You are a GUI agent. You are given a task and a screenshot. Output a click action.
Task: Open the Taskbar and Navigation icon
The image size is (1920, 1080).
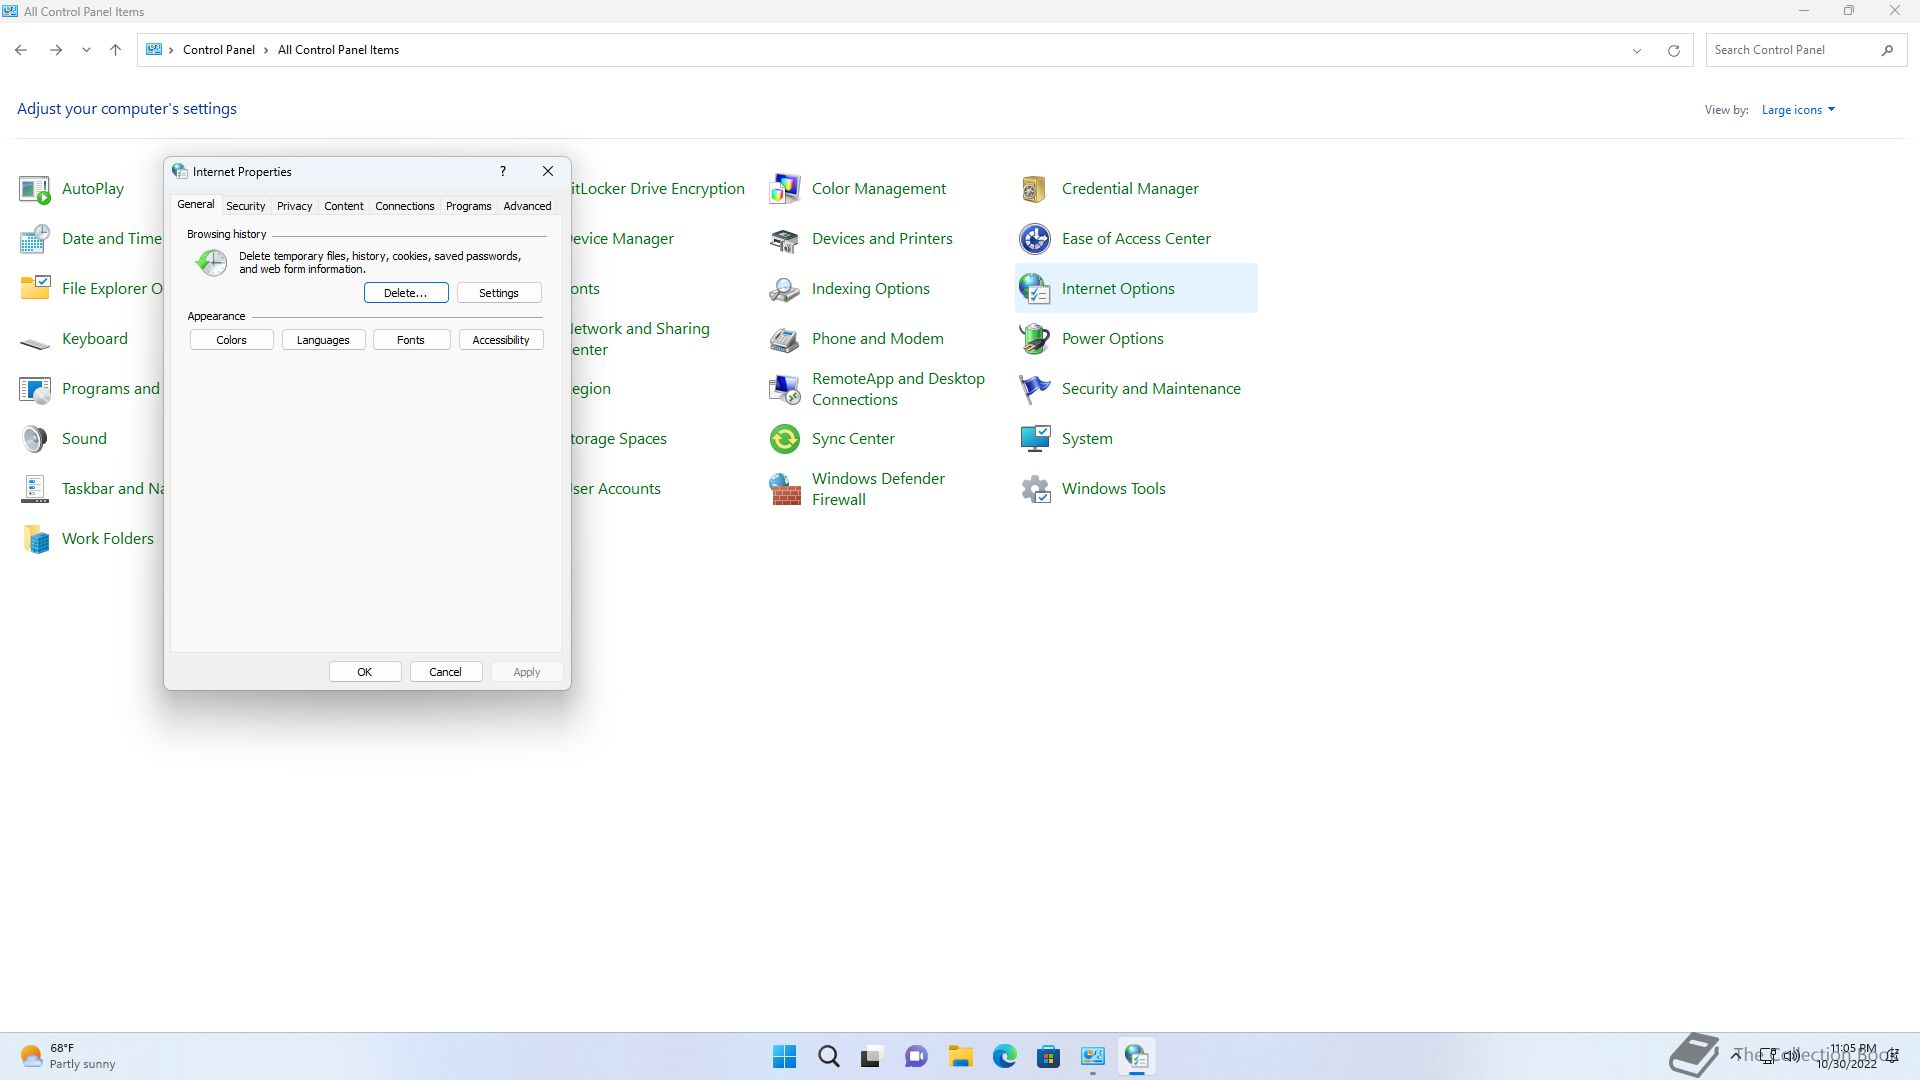[x=35, y=489]
